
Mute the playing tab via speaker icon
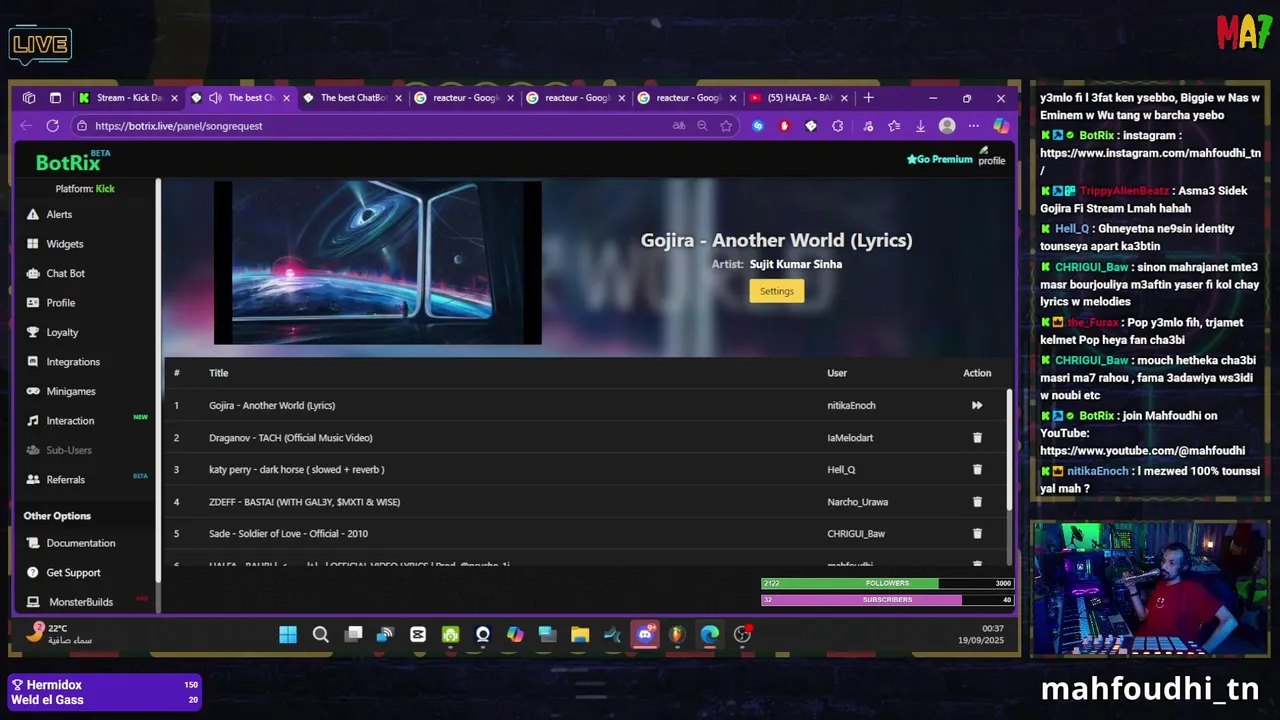click(x=215, y=98)
